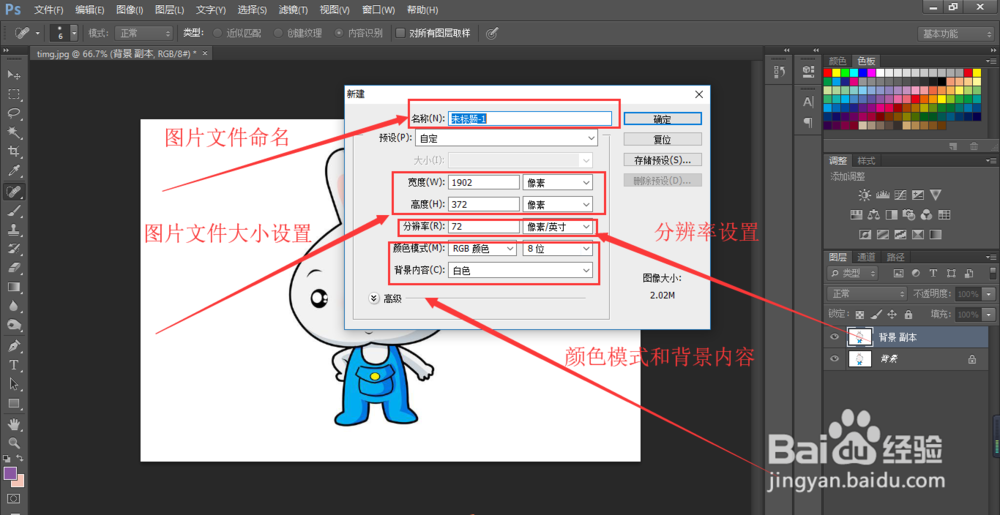Select 近似匹配 type radio button
The image size is (1000, 515).
pyautogui.click(x=217, y=33)
